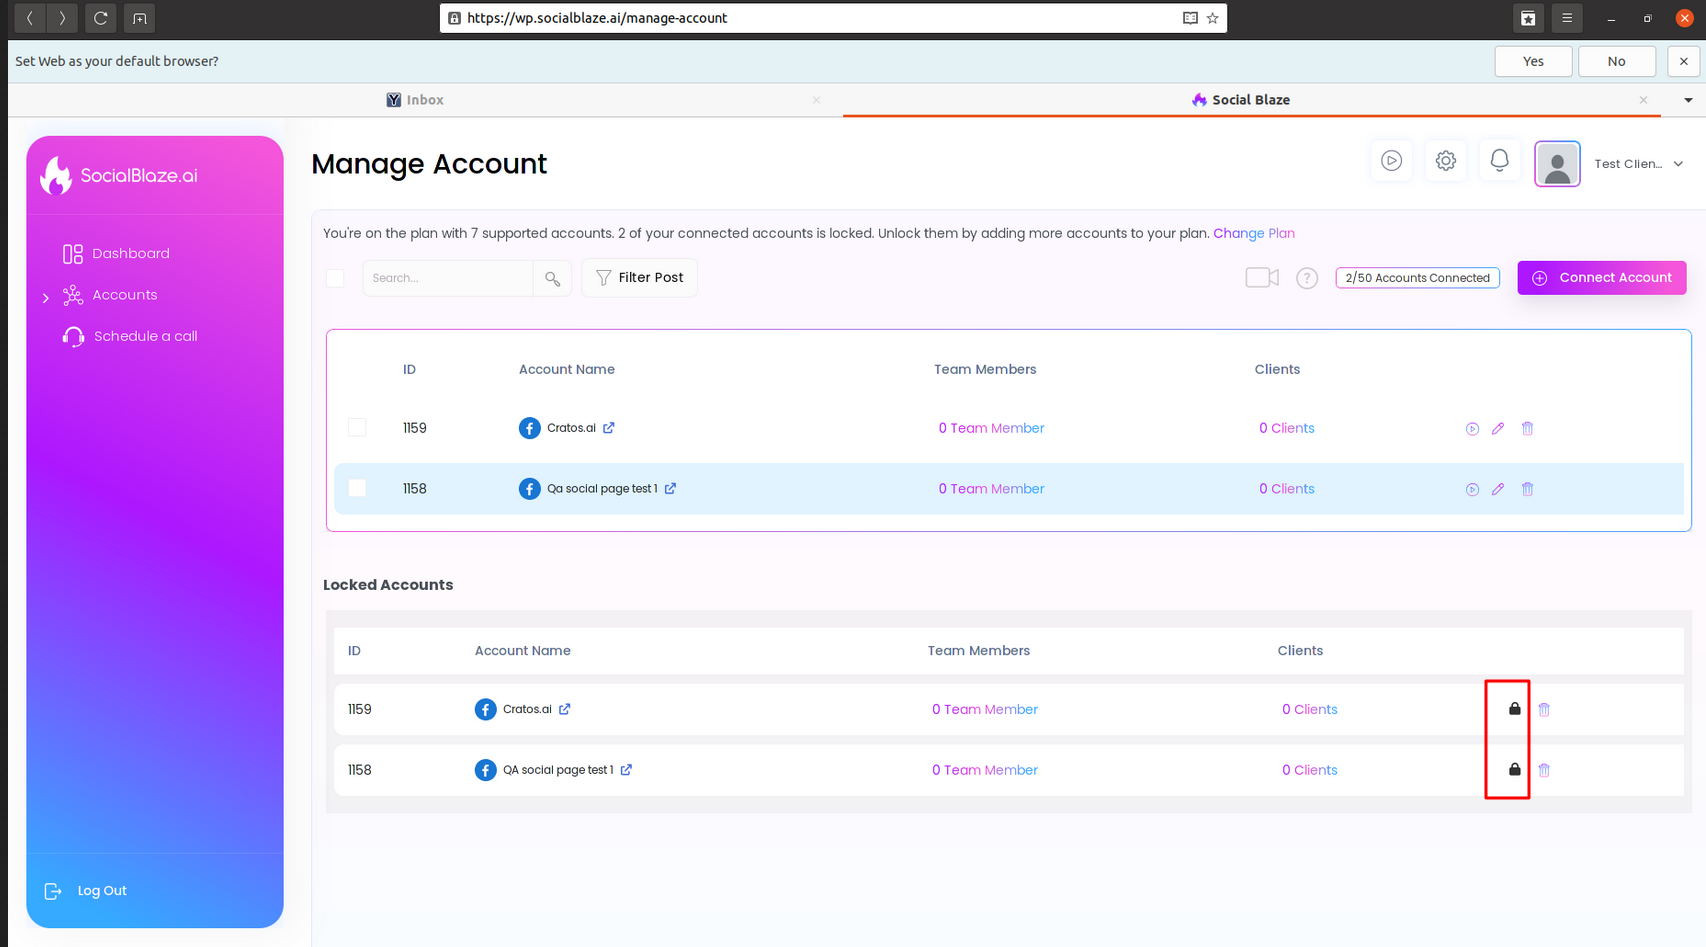Open Schedule a call in the sidebar
Image resolution: width=1706 pixels, height=947 pixels.
(x=130, y=336)
